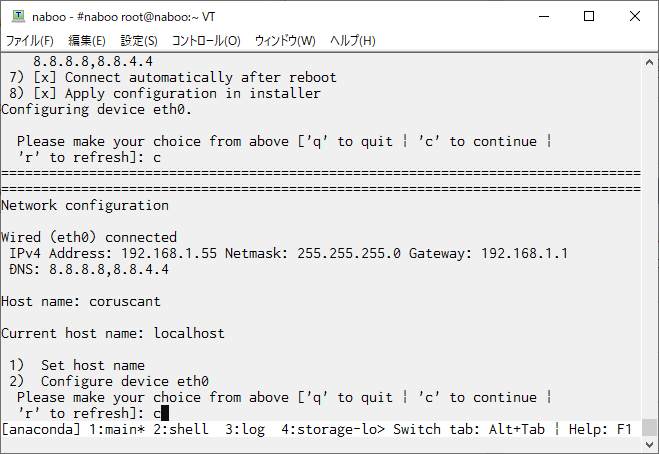Image resolution: width=659 pixels, height=454 pixels.
Task: Click the Configure device eth0 option
Action: click(x=125, y=381)
